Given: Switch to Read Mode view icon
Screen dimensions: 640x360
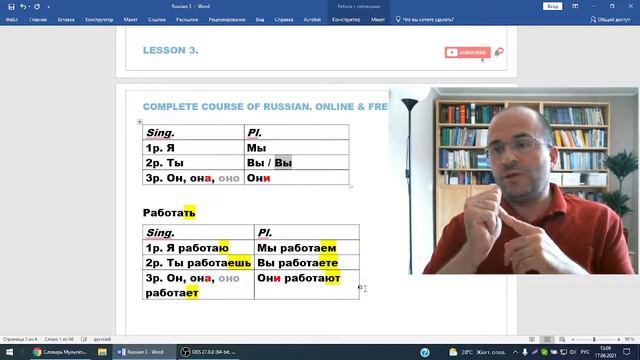Looking at the screenshot, I should [532, 339].
